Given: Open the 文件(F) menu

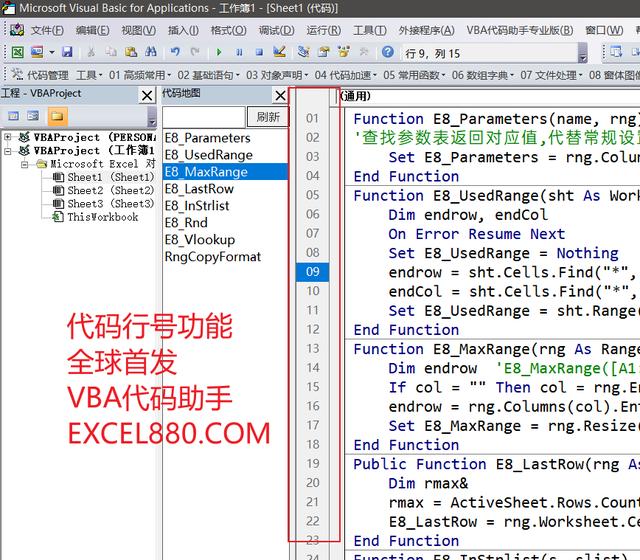Looking at the screenshot, I should pos(47,30).
